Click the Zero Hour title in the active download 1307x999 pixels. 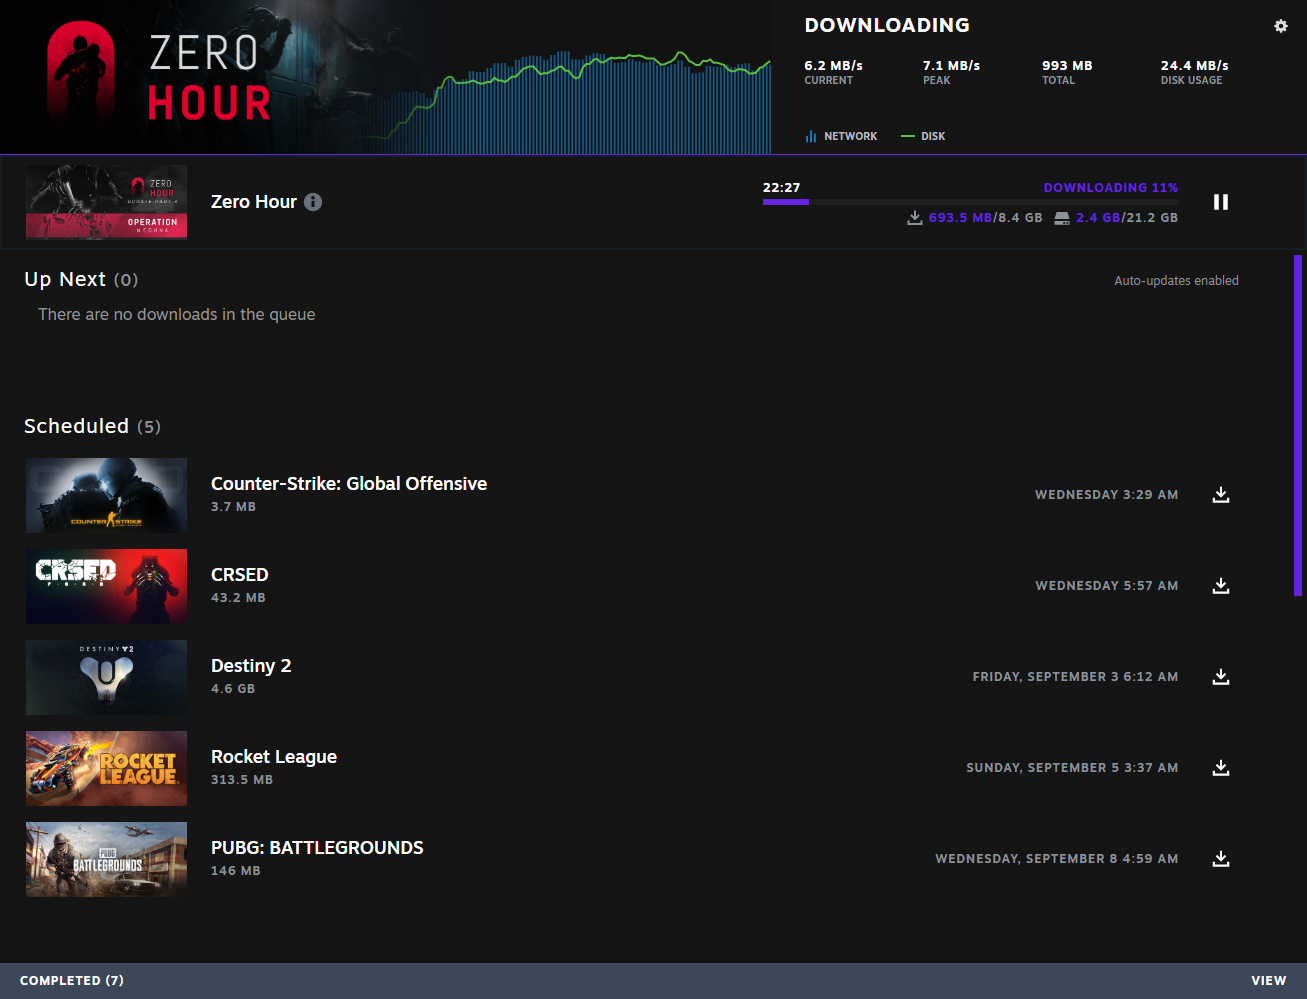(254, 202)
